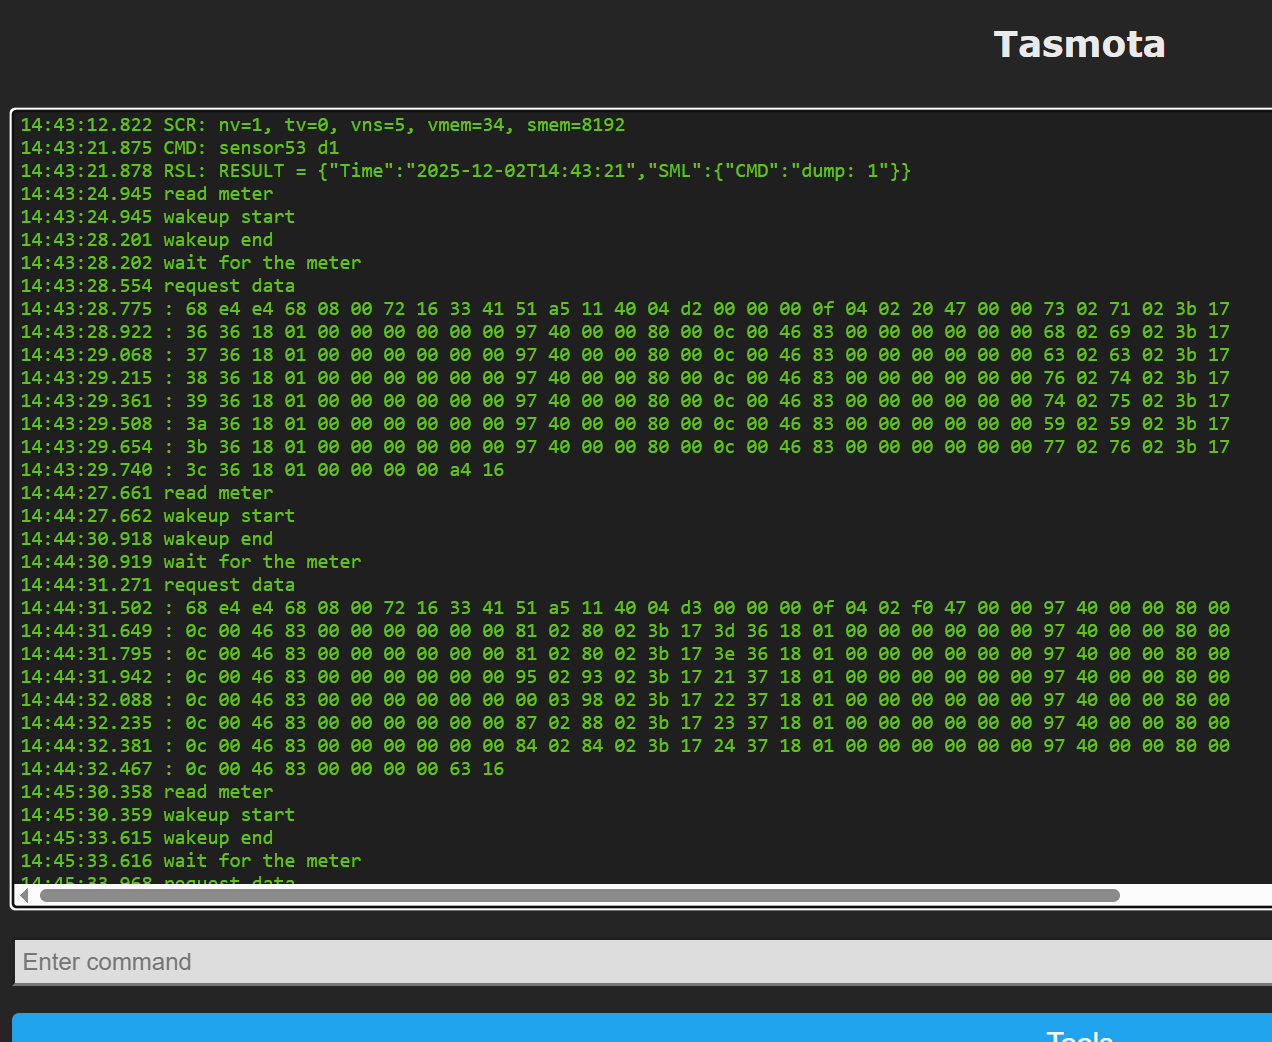The image size is (1272, 1042).
Task: Click the 14:43:24.945 'wakeup start' line
Action: click(158, 217)
